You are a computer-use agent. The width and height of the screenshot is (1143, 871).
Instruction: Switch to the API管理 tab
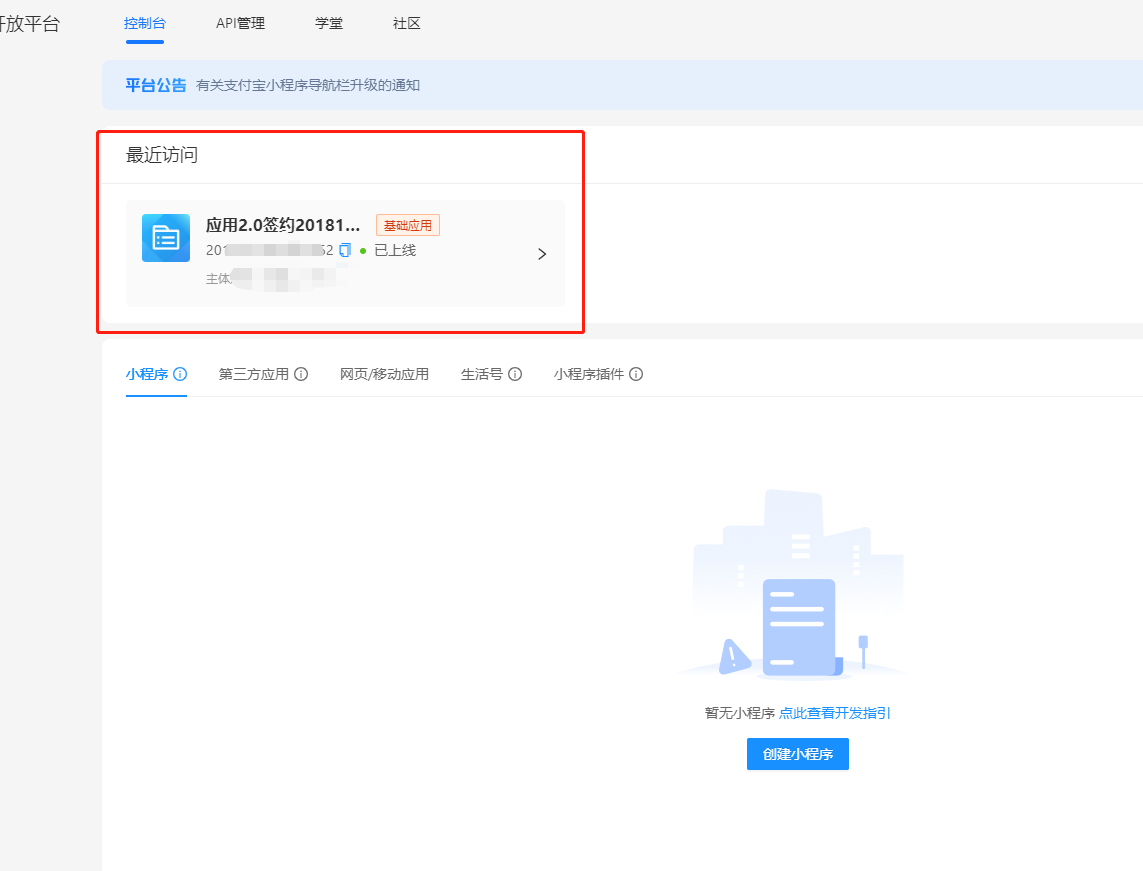240,23
